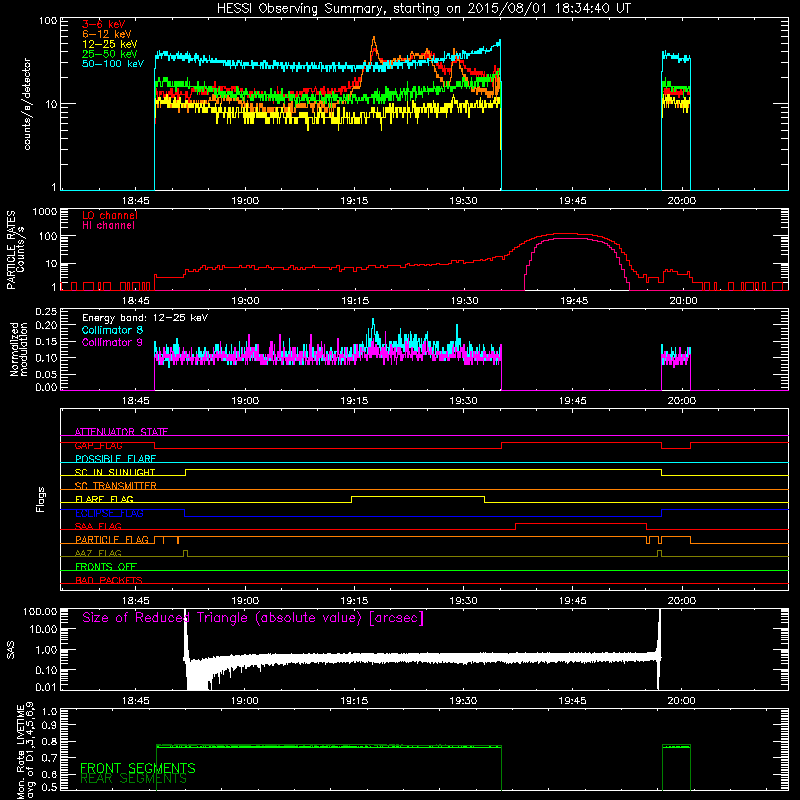Click the FRONTS OFF flag label

point(106,567)
